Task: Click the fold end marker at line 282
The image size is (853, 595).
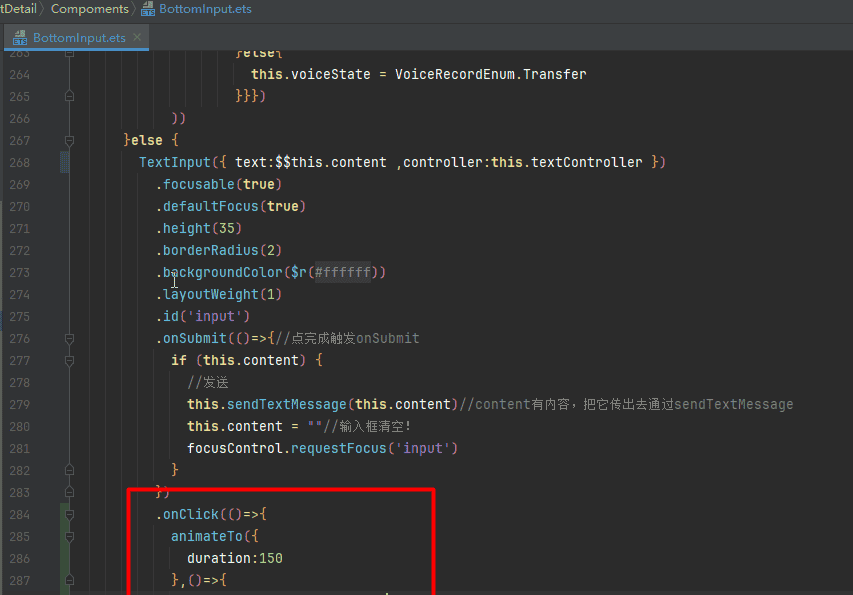Action: tap(70, 470)
